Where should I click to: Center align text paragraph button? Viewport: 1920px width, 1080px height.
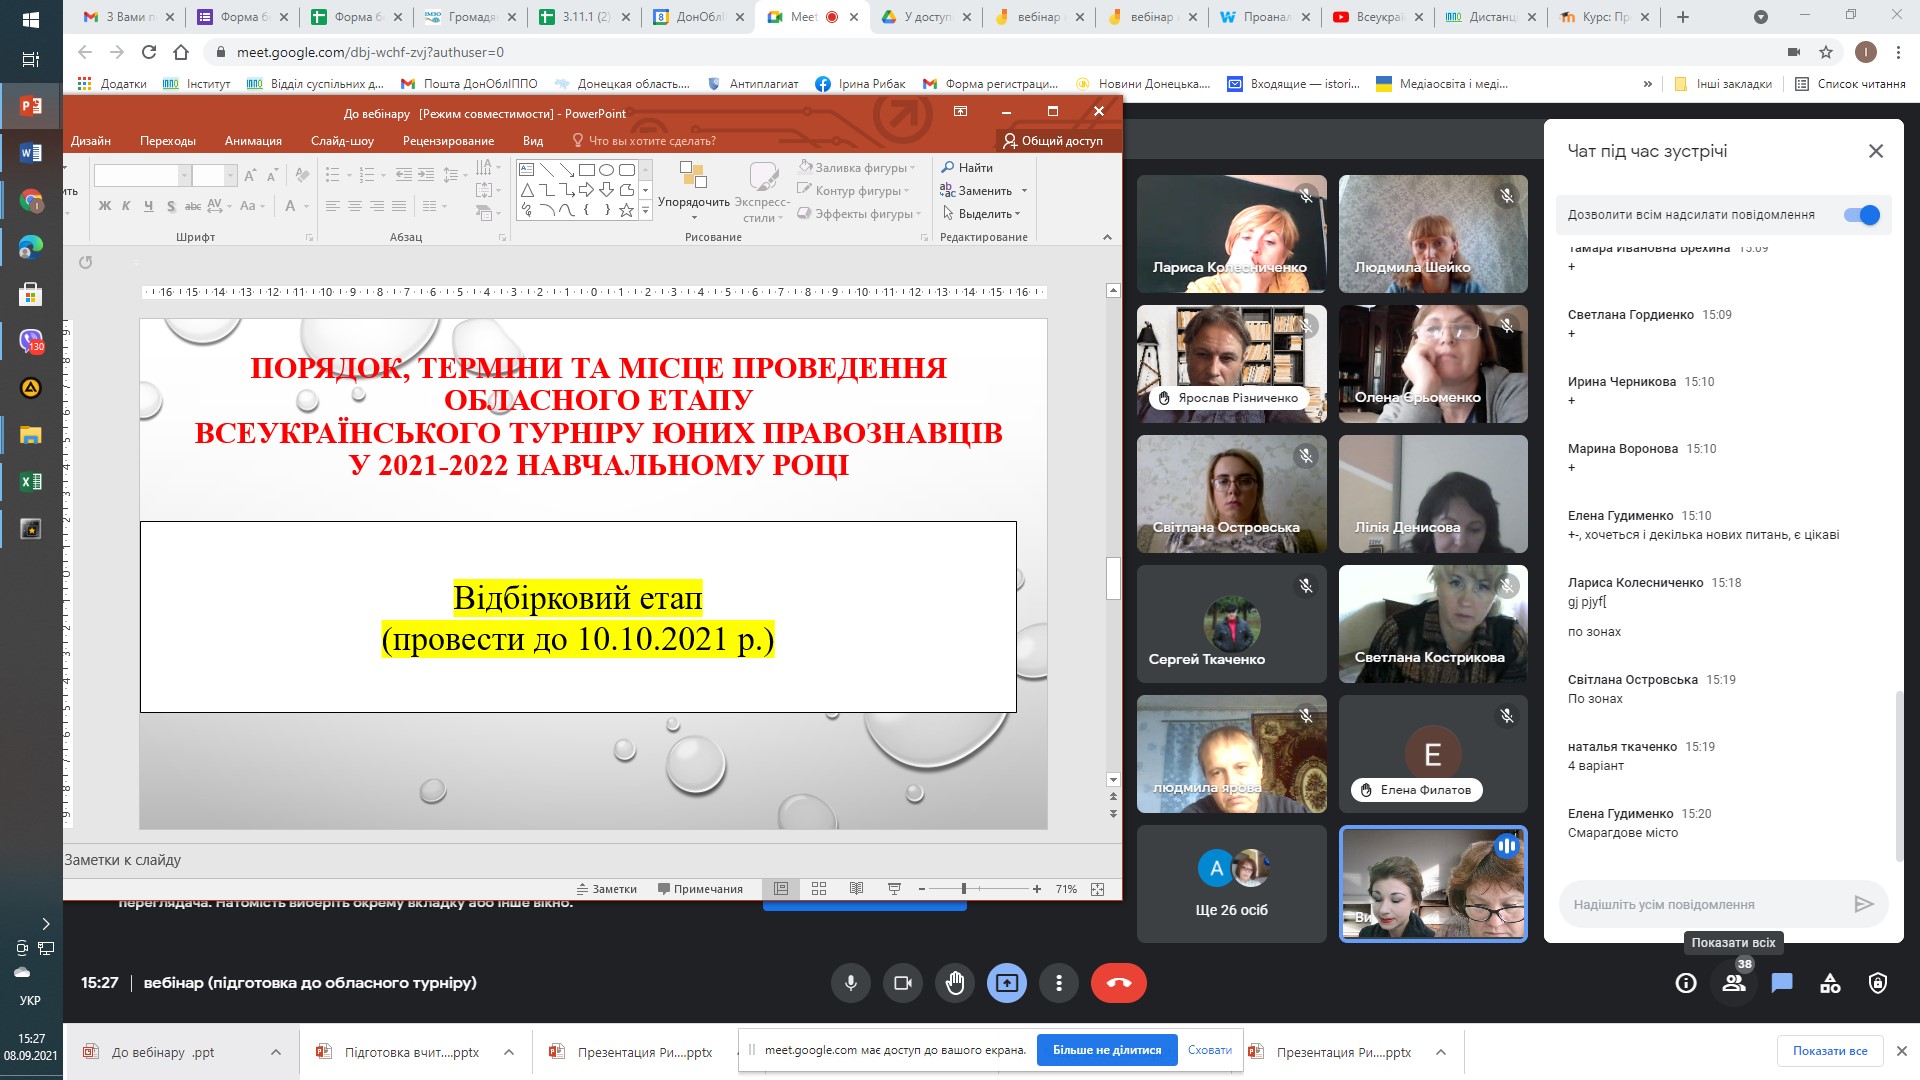(354, 206)
